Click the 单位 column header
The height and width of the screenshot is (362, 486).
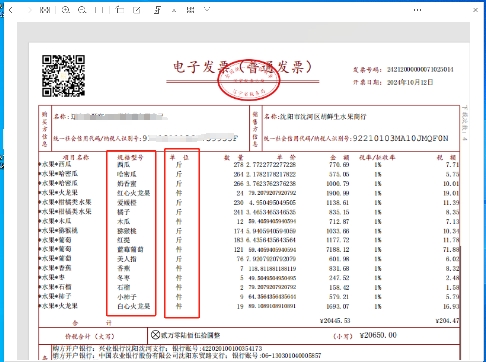tap(179, 157)
